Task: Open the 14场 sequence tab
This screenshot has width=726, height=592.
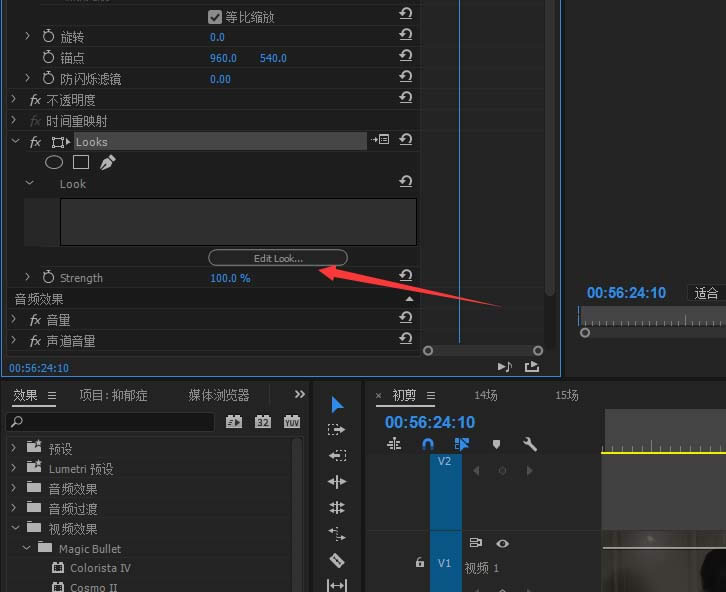Action: (x=485, y=396)
